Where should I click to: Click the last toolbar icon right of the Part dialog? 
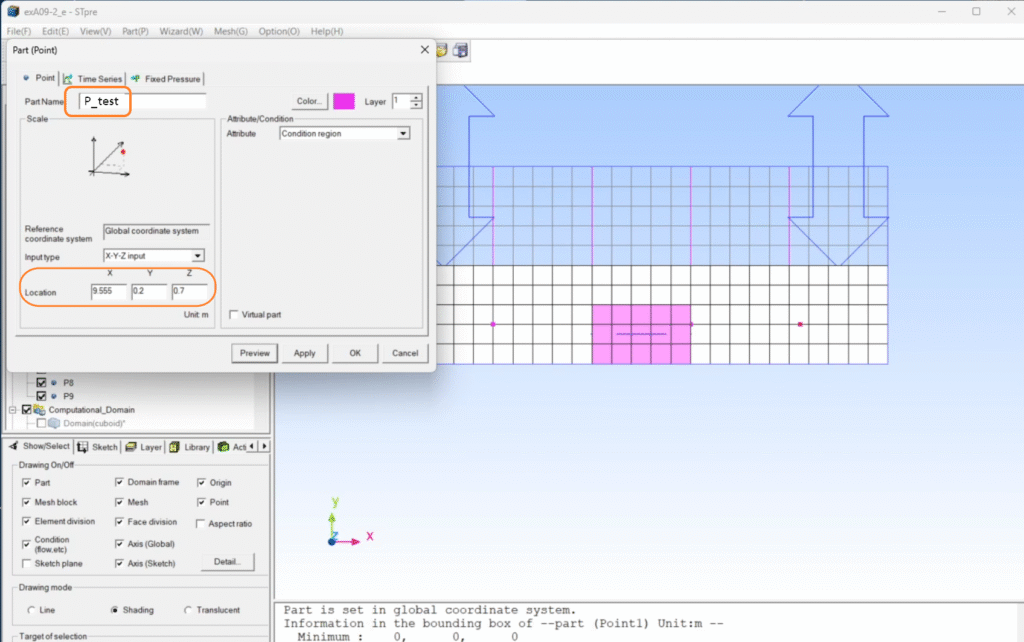(x=460, y=50)
